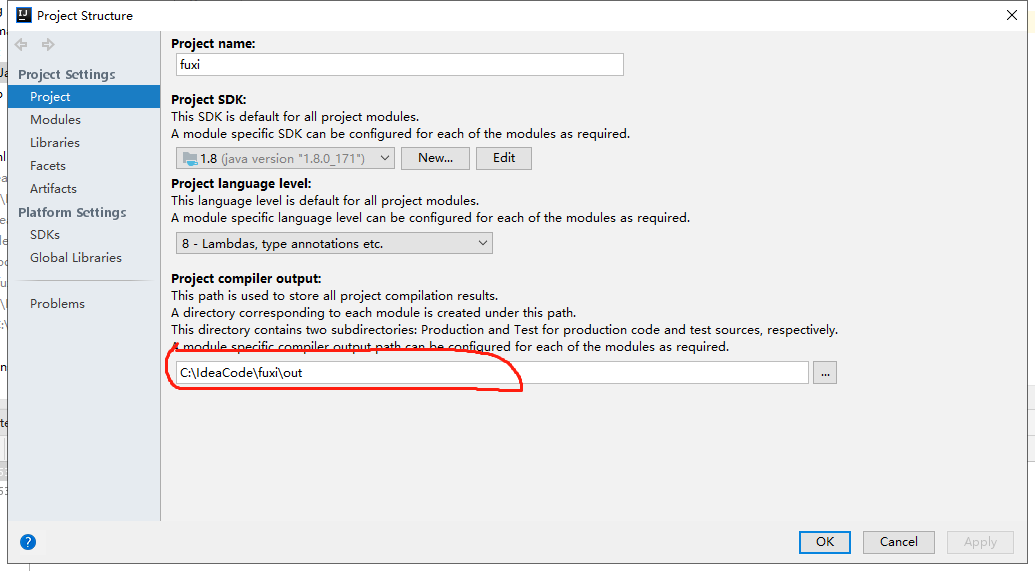Close the Project Structure dialog
1035x571 pixels.
coord(1011,15)
